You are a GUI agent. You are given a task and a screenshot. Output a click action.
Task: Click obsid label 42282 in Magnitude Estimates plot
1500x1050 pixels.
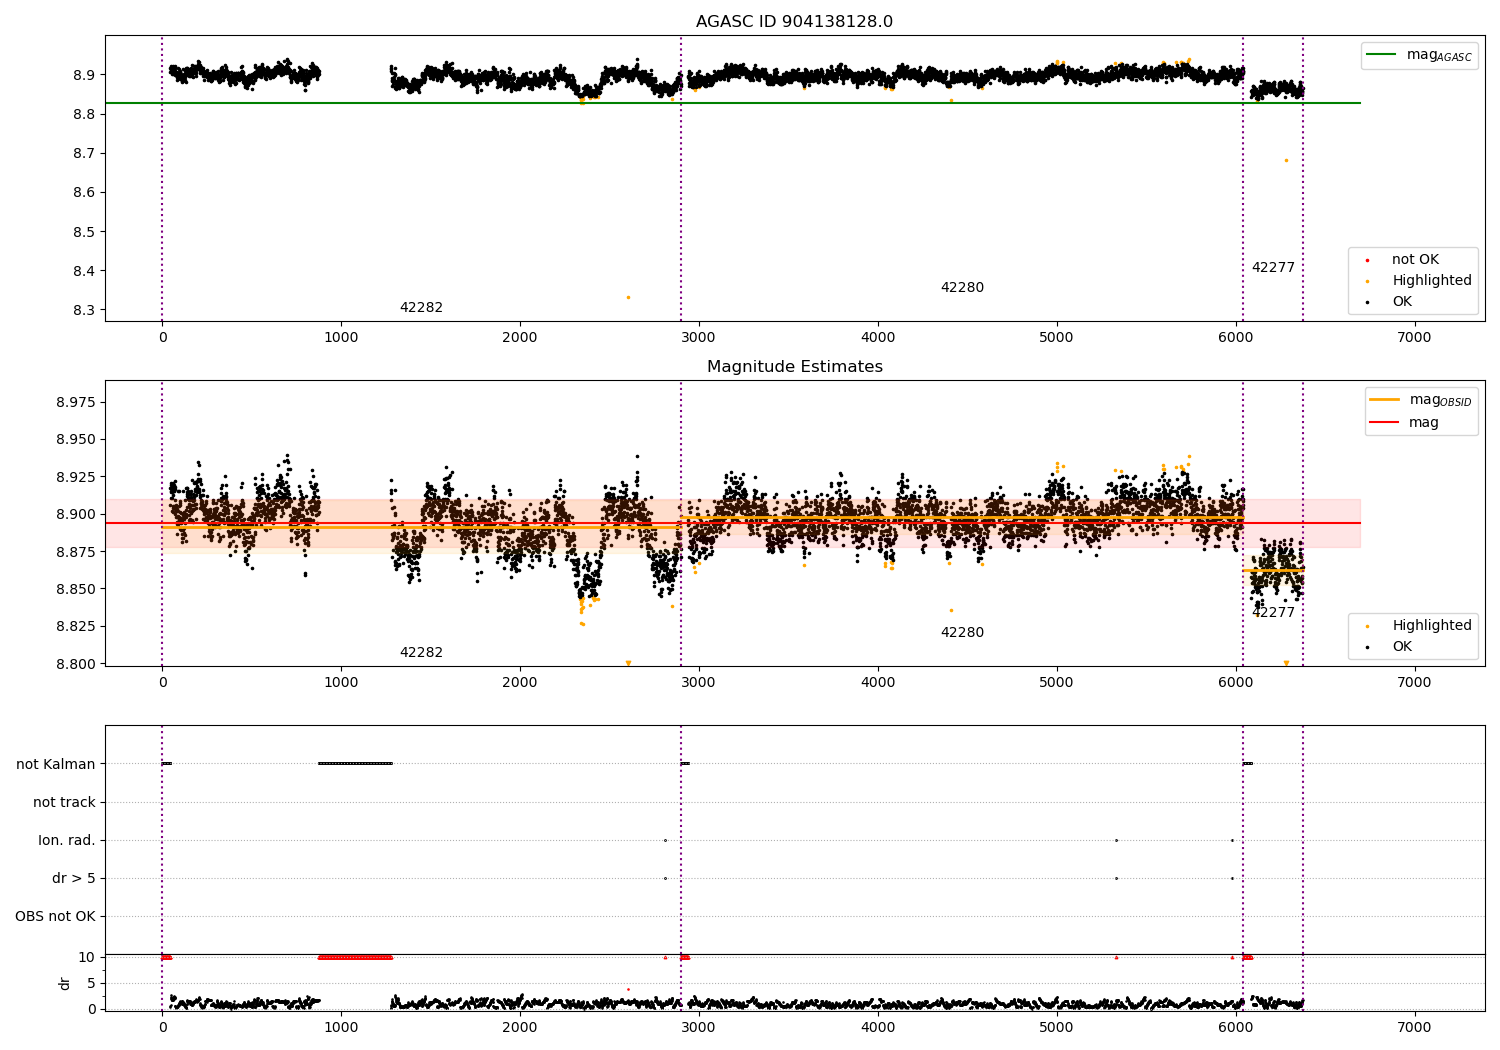tap(421, 653)
